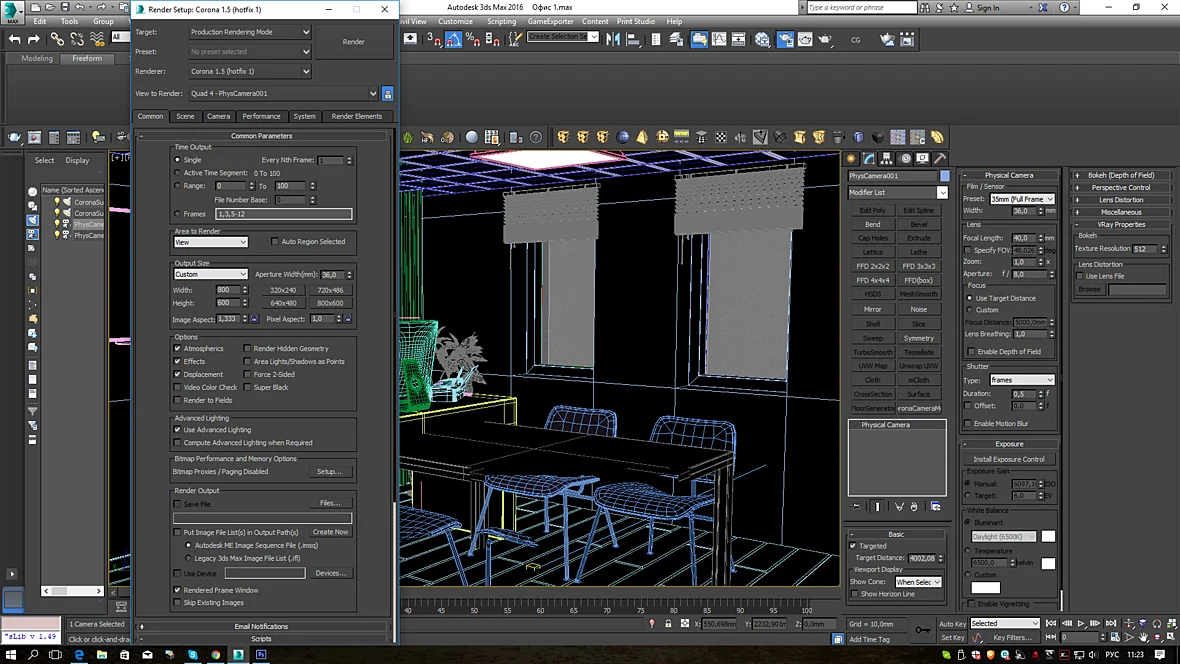
Task: Enable the Save File checkbox
Action: click(x=178, y=504)
